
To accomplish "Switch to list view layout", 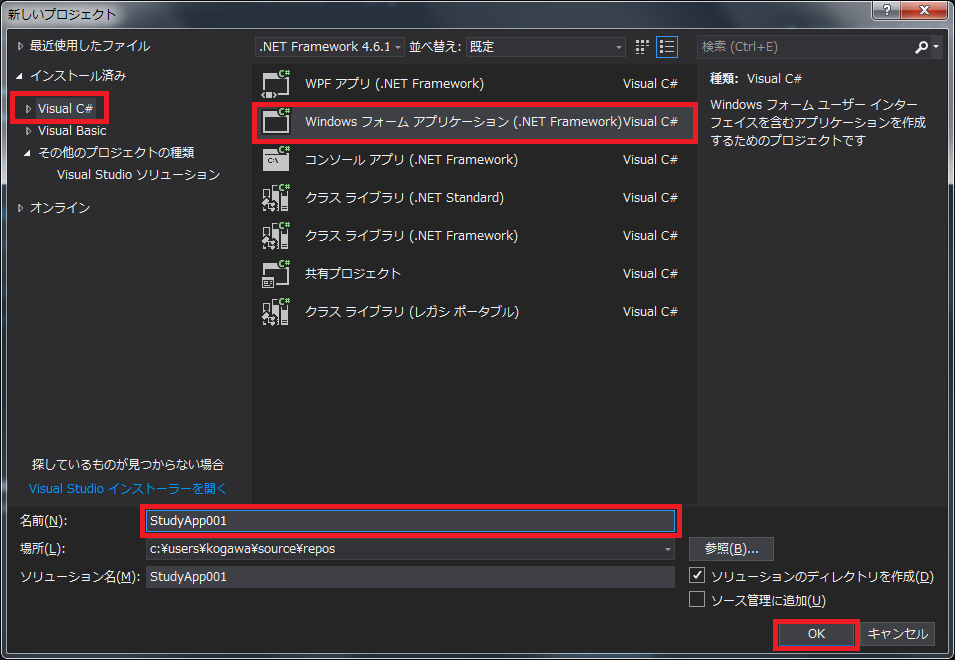I will point(667,47).
